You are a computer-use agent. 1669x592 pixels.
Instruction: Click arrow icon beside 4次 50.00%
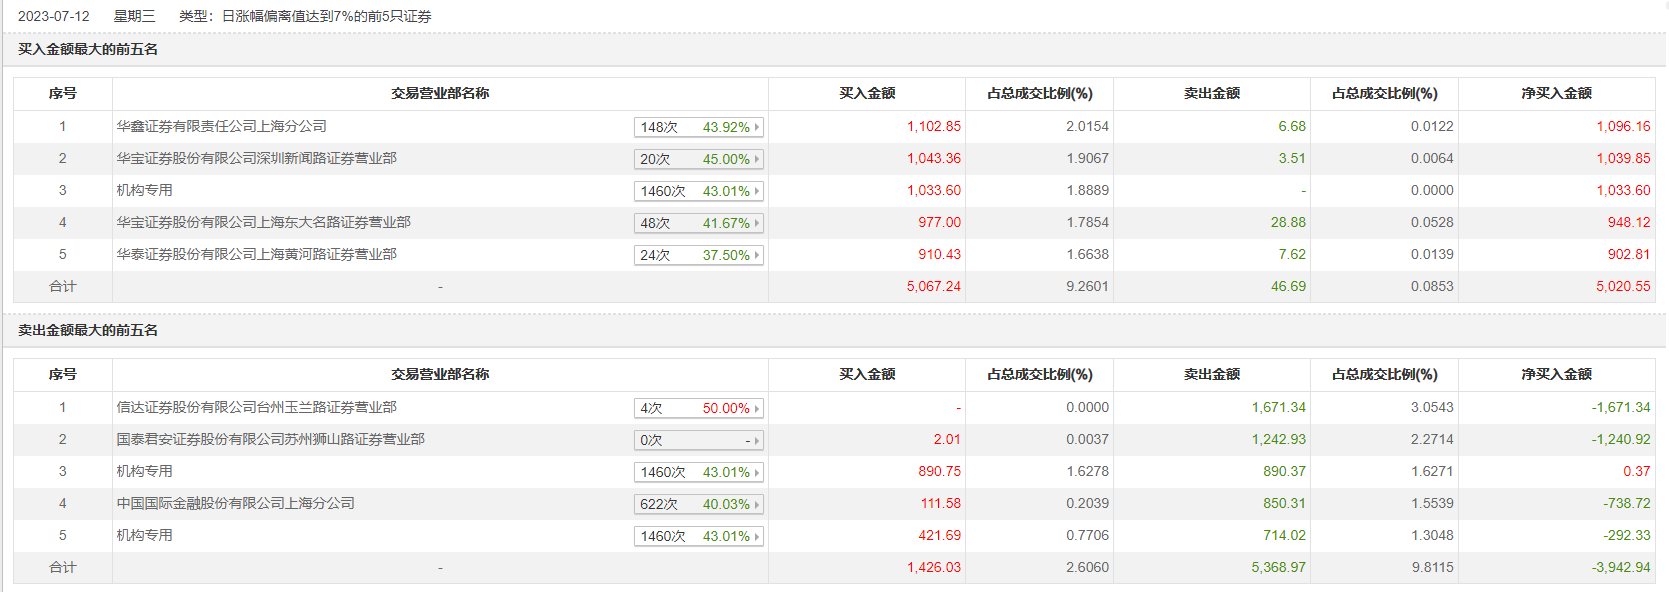click(x=757, y=408)
